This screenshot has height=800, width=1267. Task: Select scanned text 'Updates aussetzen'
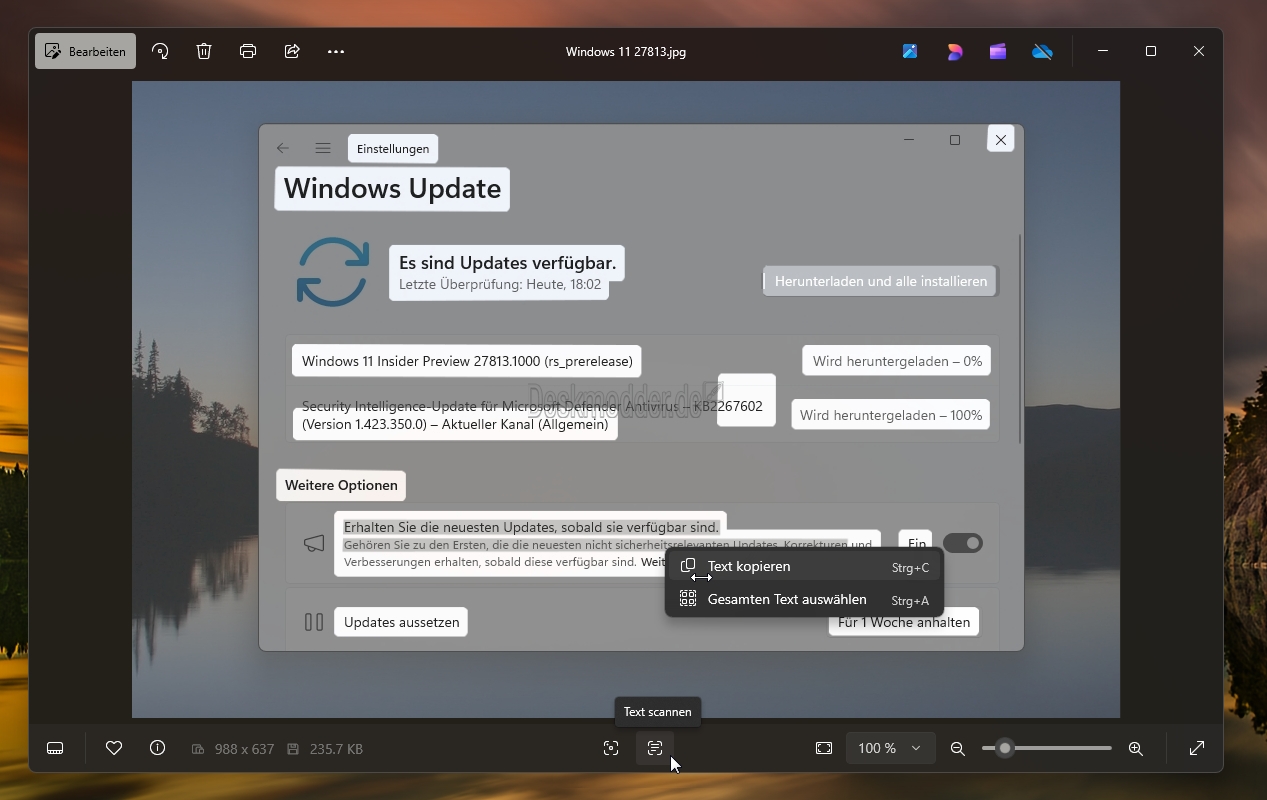click(401, 622)
